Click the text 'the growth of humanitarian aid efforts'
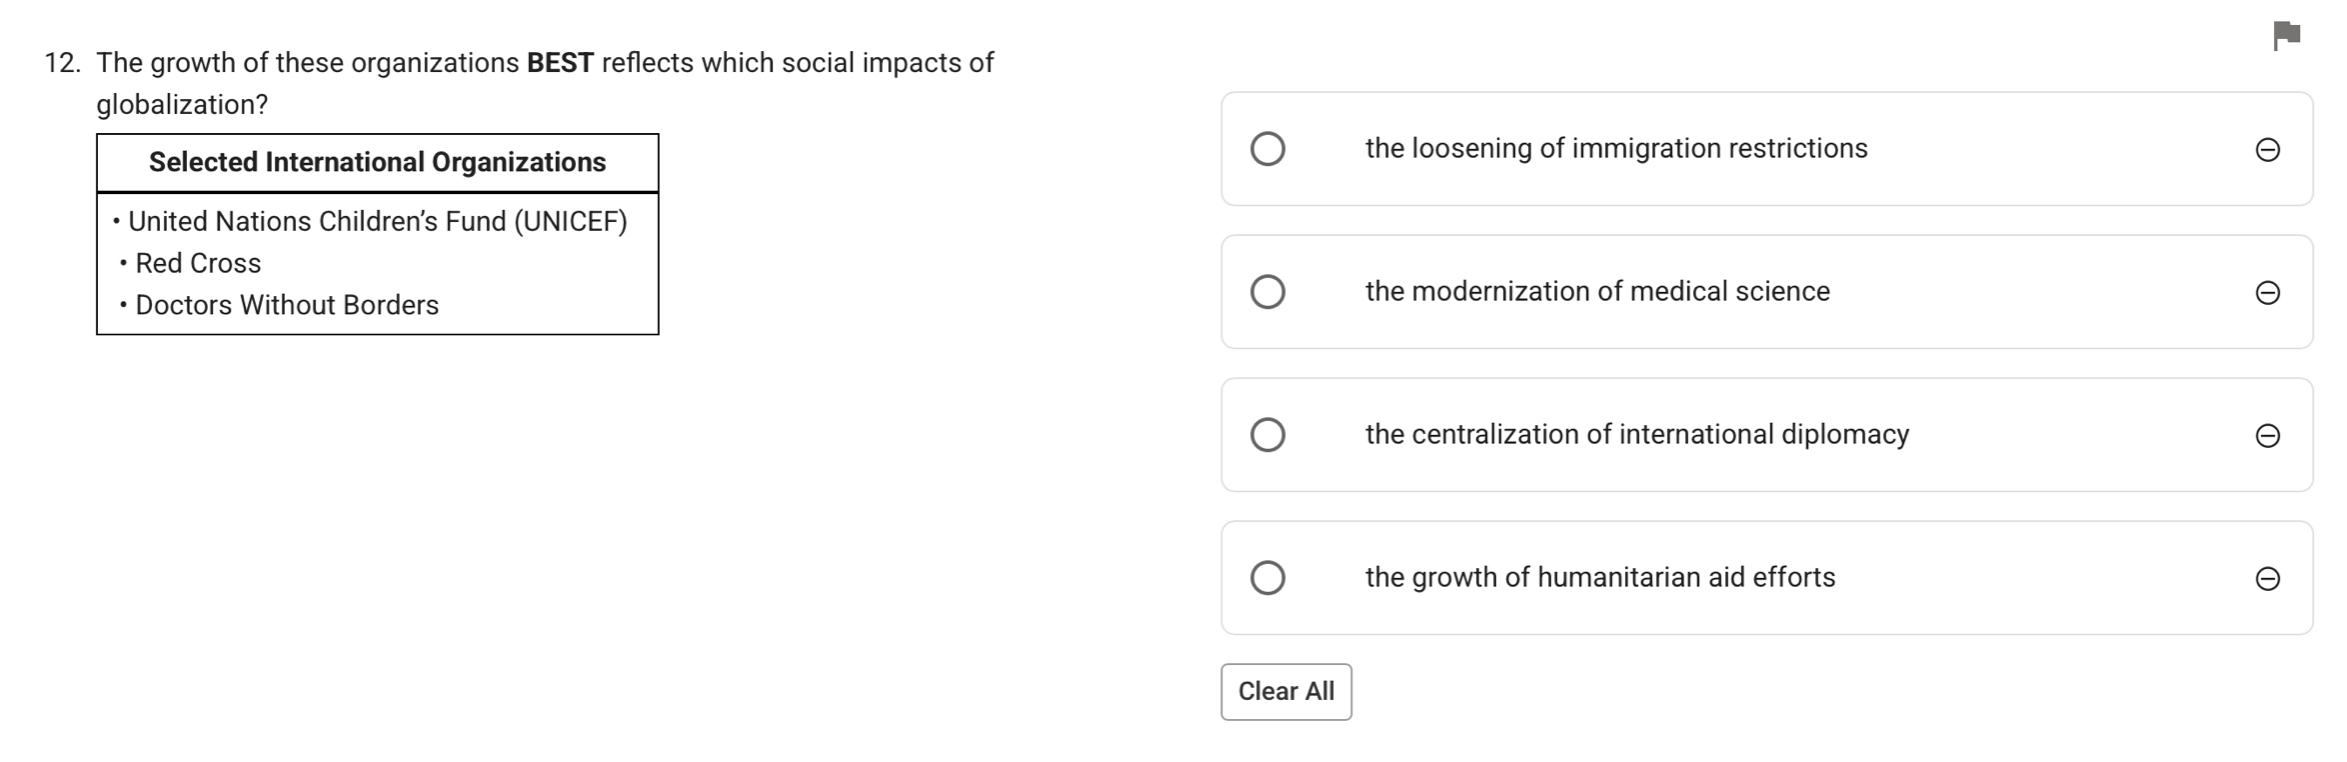This screenshot has height=762, width=2347. pyautogui.click(x=1600, y=577)
